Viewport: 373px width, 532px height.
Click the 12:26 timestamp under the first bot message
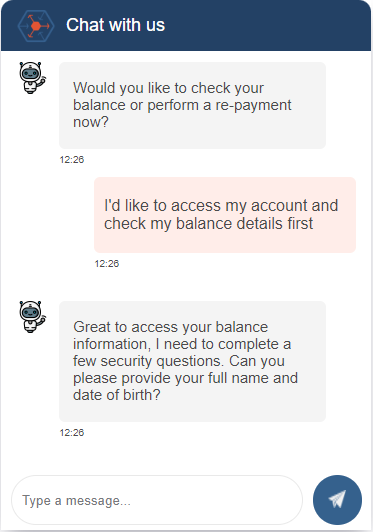point(72,160)
